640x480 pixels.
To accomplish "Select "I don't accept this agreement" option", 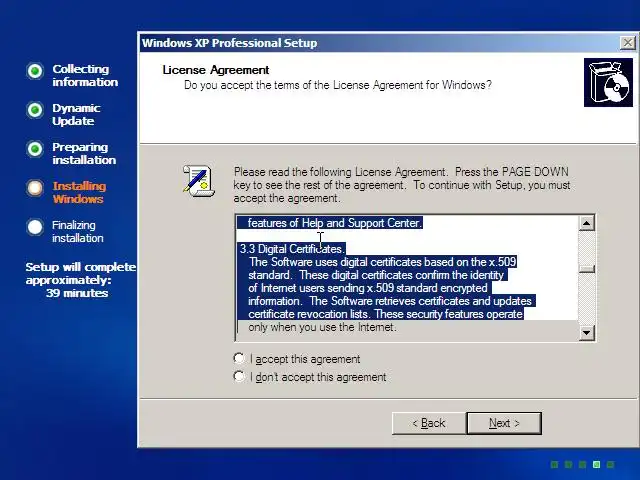I will [239, 376].
